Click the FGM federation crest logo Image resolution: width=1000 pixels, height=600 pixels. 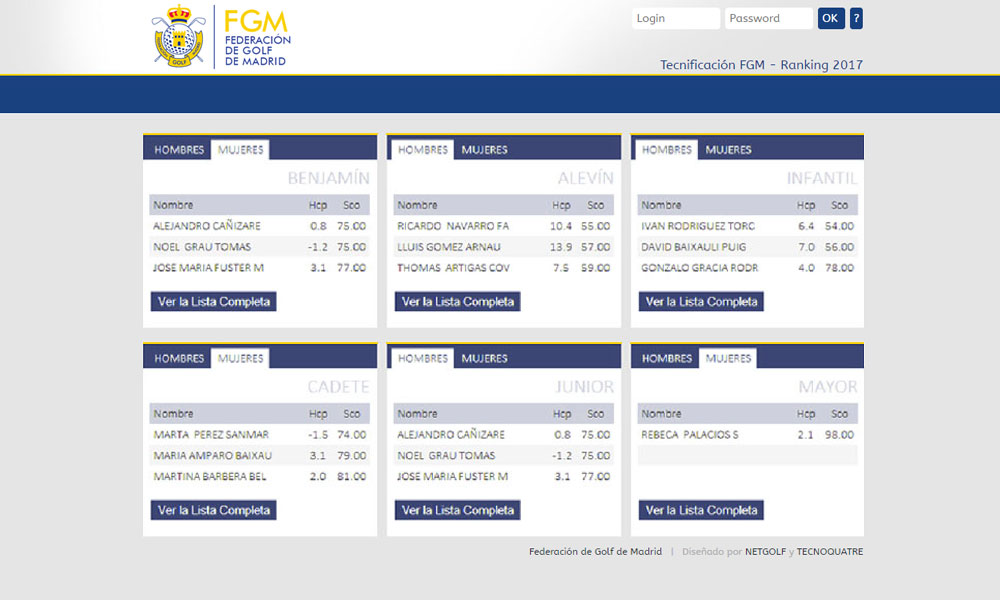click(175, 36)
